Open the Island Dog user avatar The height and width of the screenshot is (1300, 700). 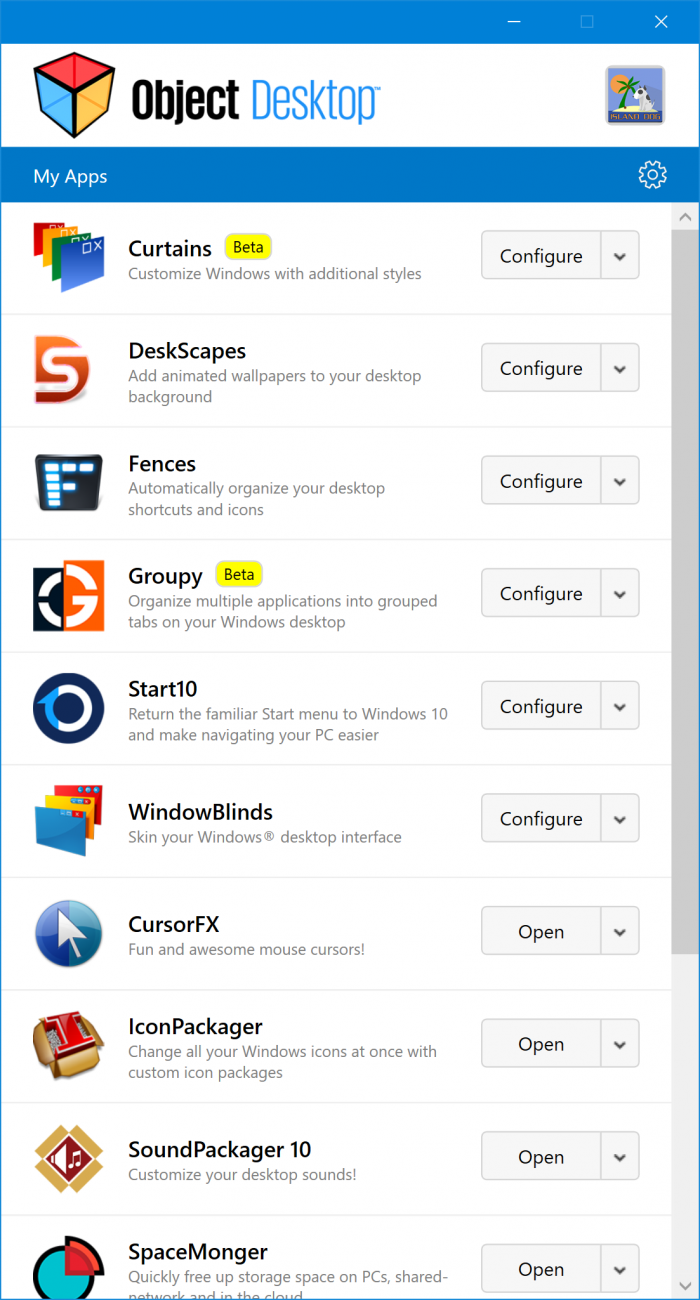[635, 96]
